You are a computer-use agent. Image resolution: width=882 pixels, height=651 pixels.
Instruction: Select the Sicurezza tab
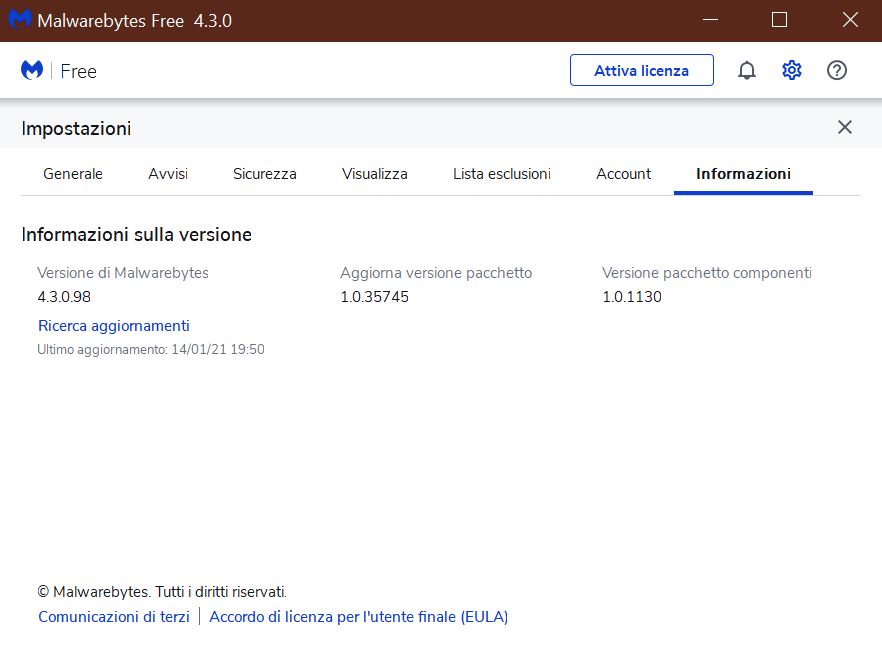[x=264, y=174]
